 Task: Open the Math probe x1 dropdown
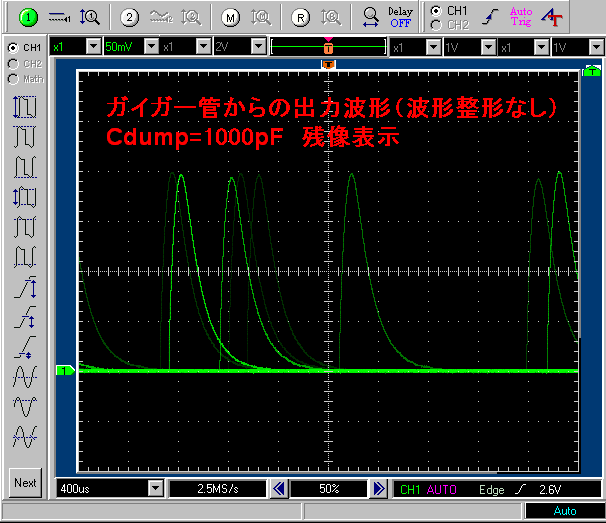point(434,47)
